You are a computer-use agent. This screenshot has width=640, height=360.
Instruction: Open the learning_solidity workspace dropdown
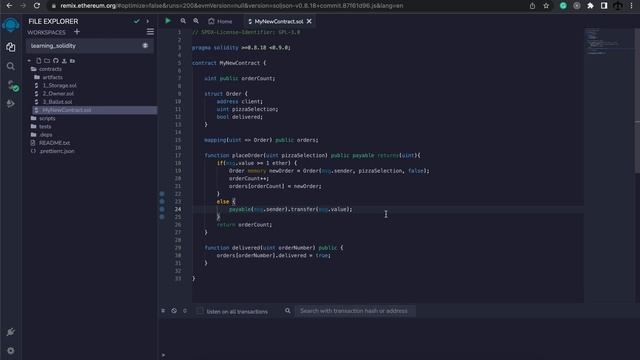pos(89,46)
